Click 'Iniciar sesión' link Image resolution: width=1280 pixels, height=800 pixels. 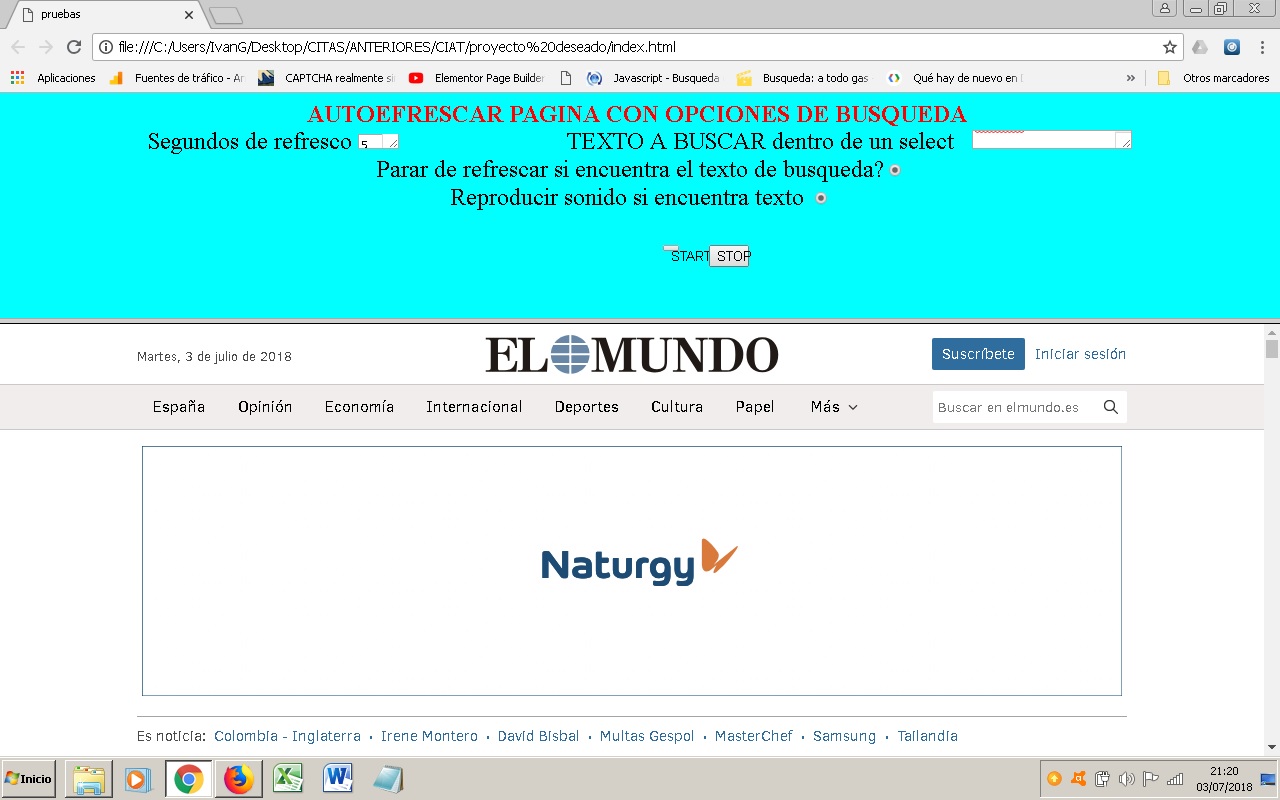point(1080,354)
